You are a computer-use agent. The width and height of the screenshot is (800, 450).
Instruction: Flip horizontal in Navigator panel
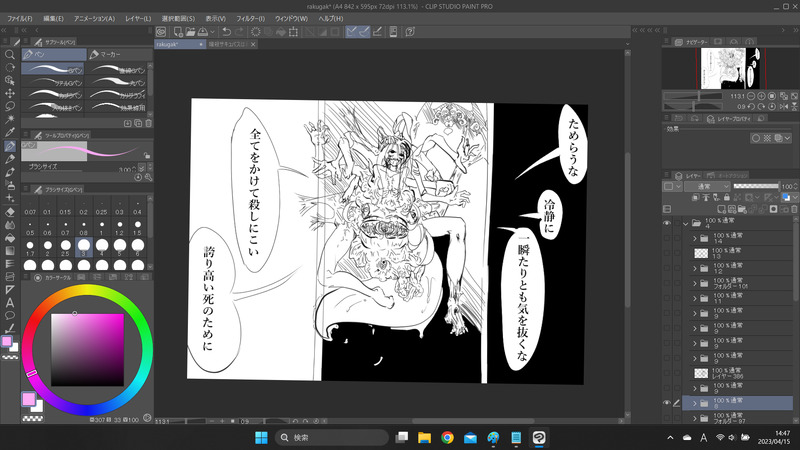784,106
